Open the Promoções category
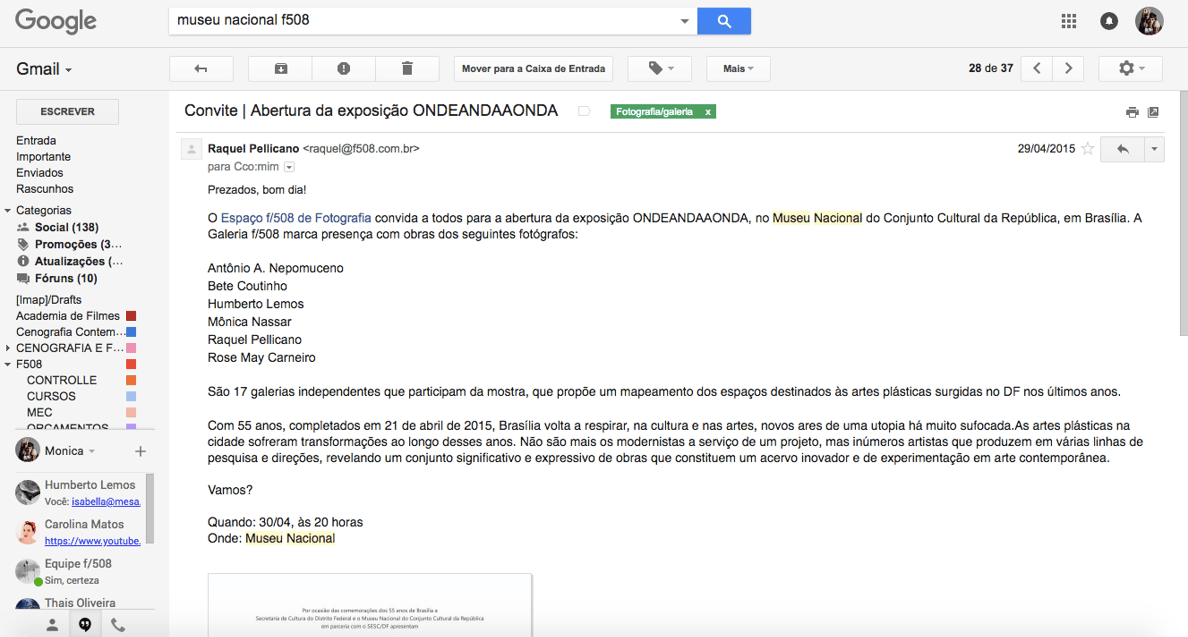Viewport: 1188px width, 637px height. (78, 244)
